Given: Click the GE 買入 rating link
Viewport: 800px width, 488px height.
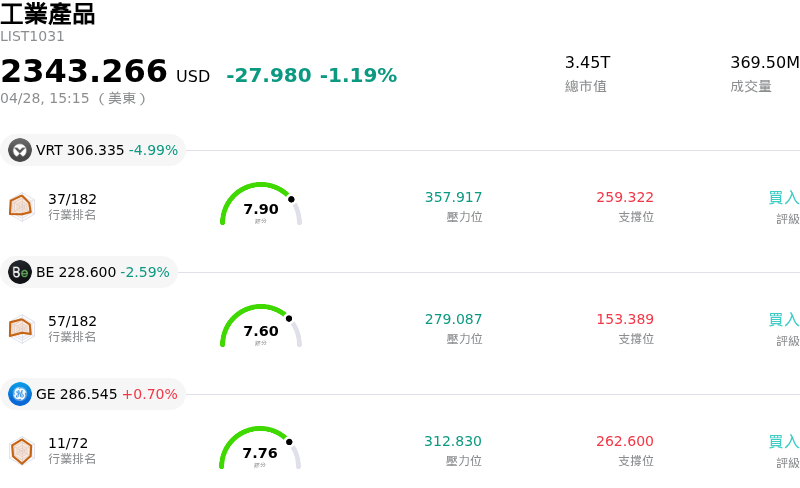Looking at the screenshot, I should [784, 442].
